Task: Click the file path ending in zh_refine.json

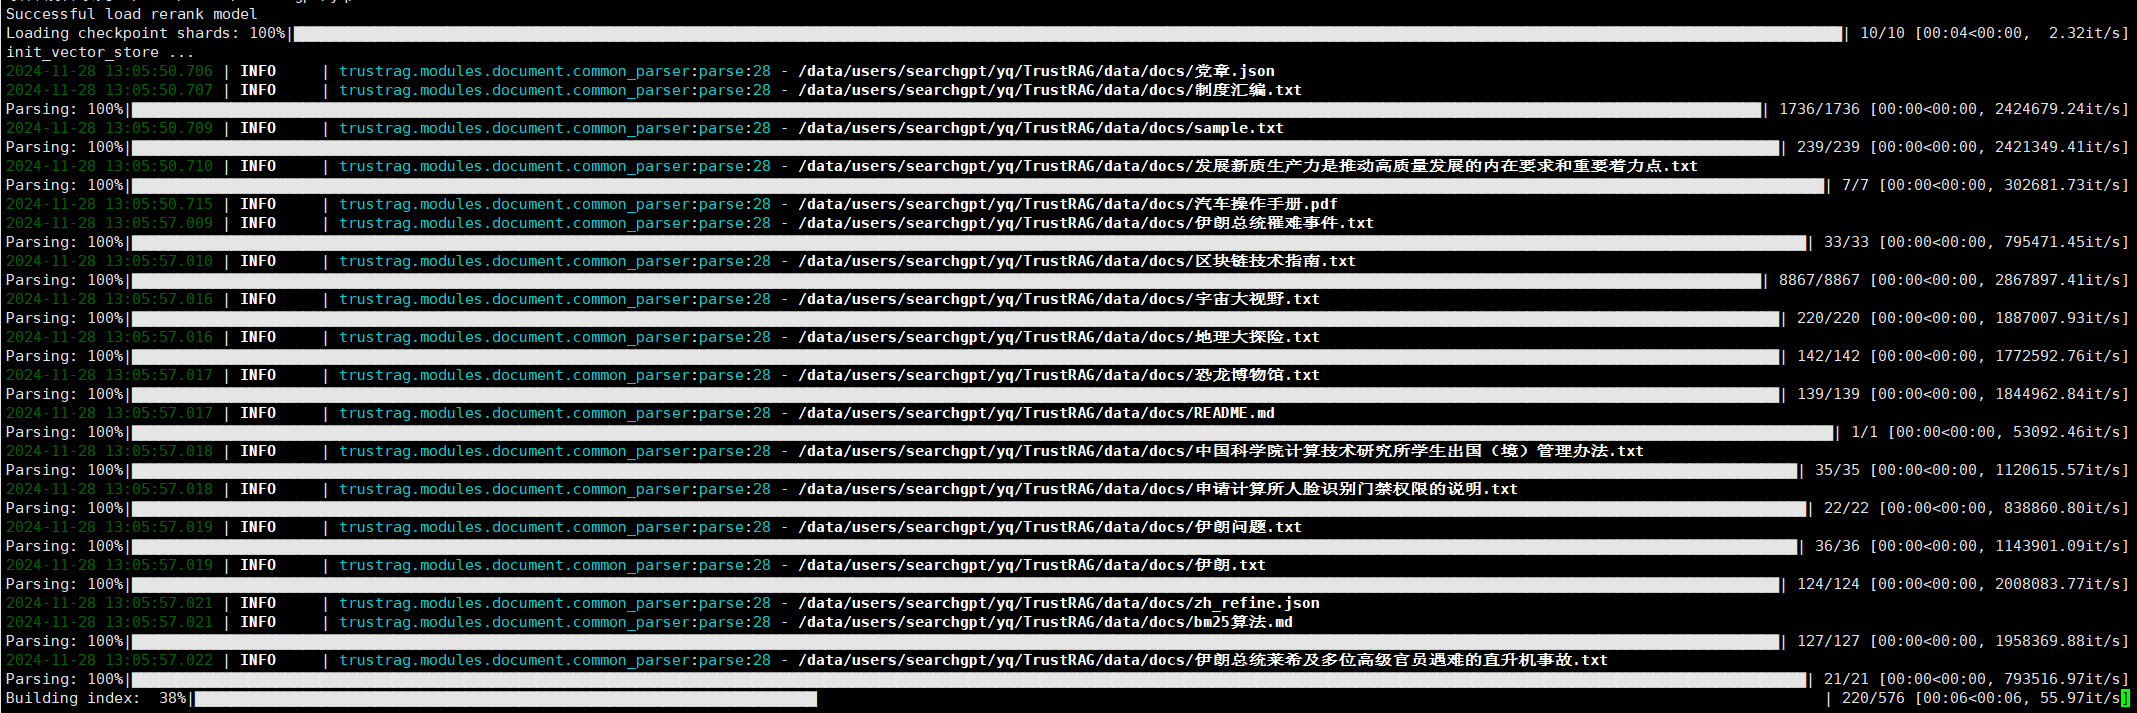Action: coord(1059,603)
